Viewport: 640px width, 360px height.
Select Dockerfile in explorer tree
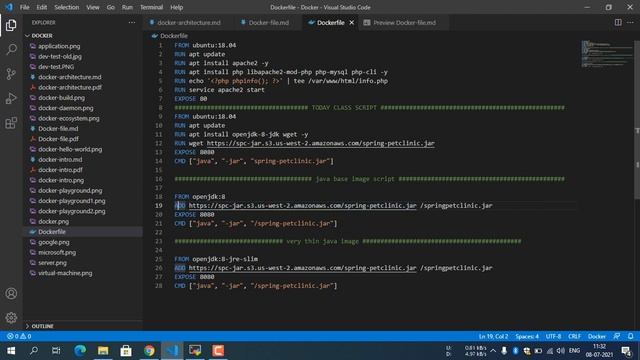(52, 231)
